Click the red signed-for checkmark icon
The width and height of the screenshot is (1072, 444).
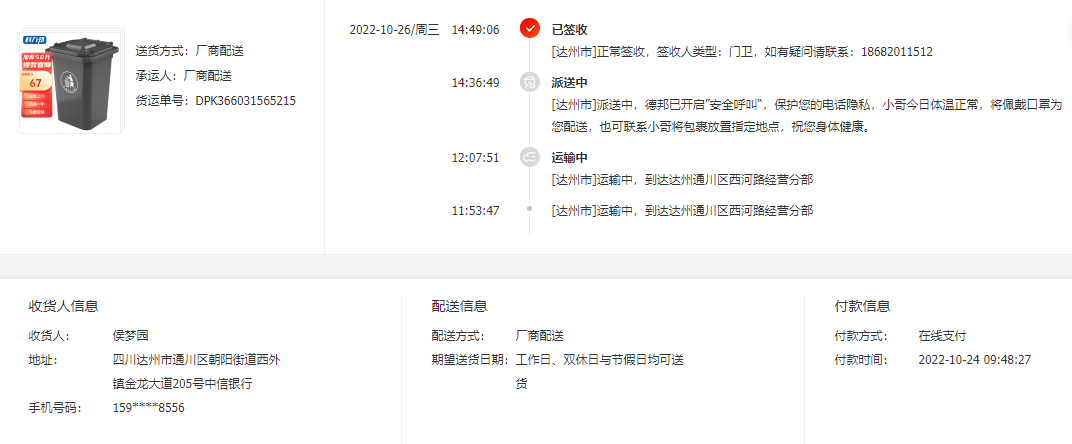(529, 29)
